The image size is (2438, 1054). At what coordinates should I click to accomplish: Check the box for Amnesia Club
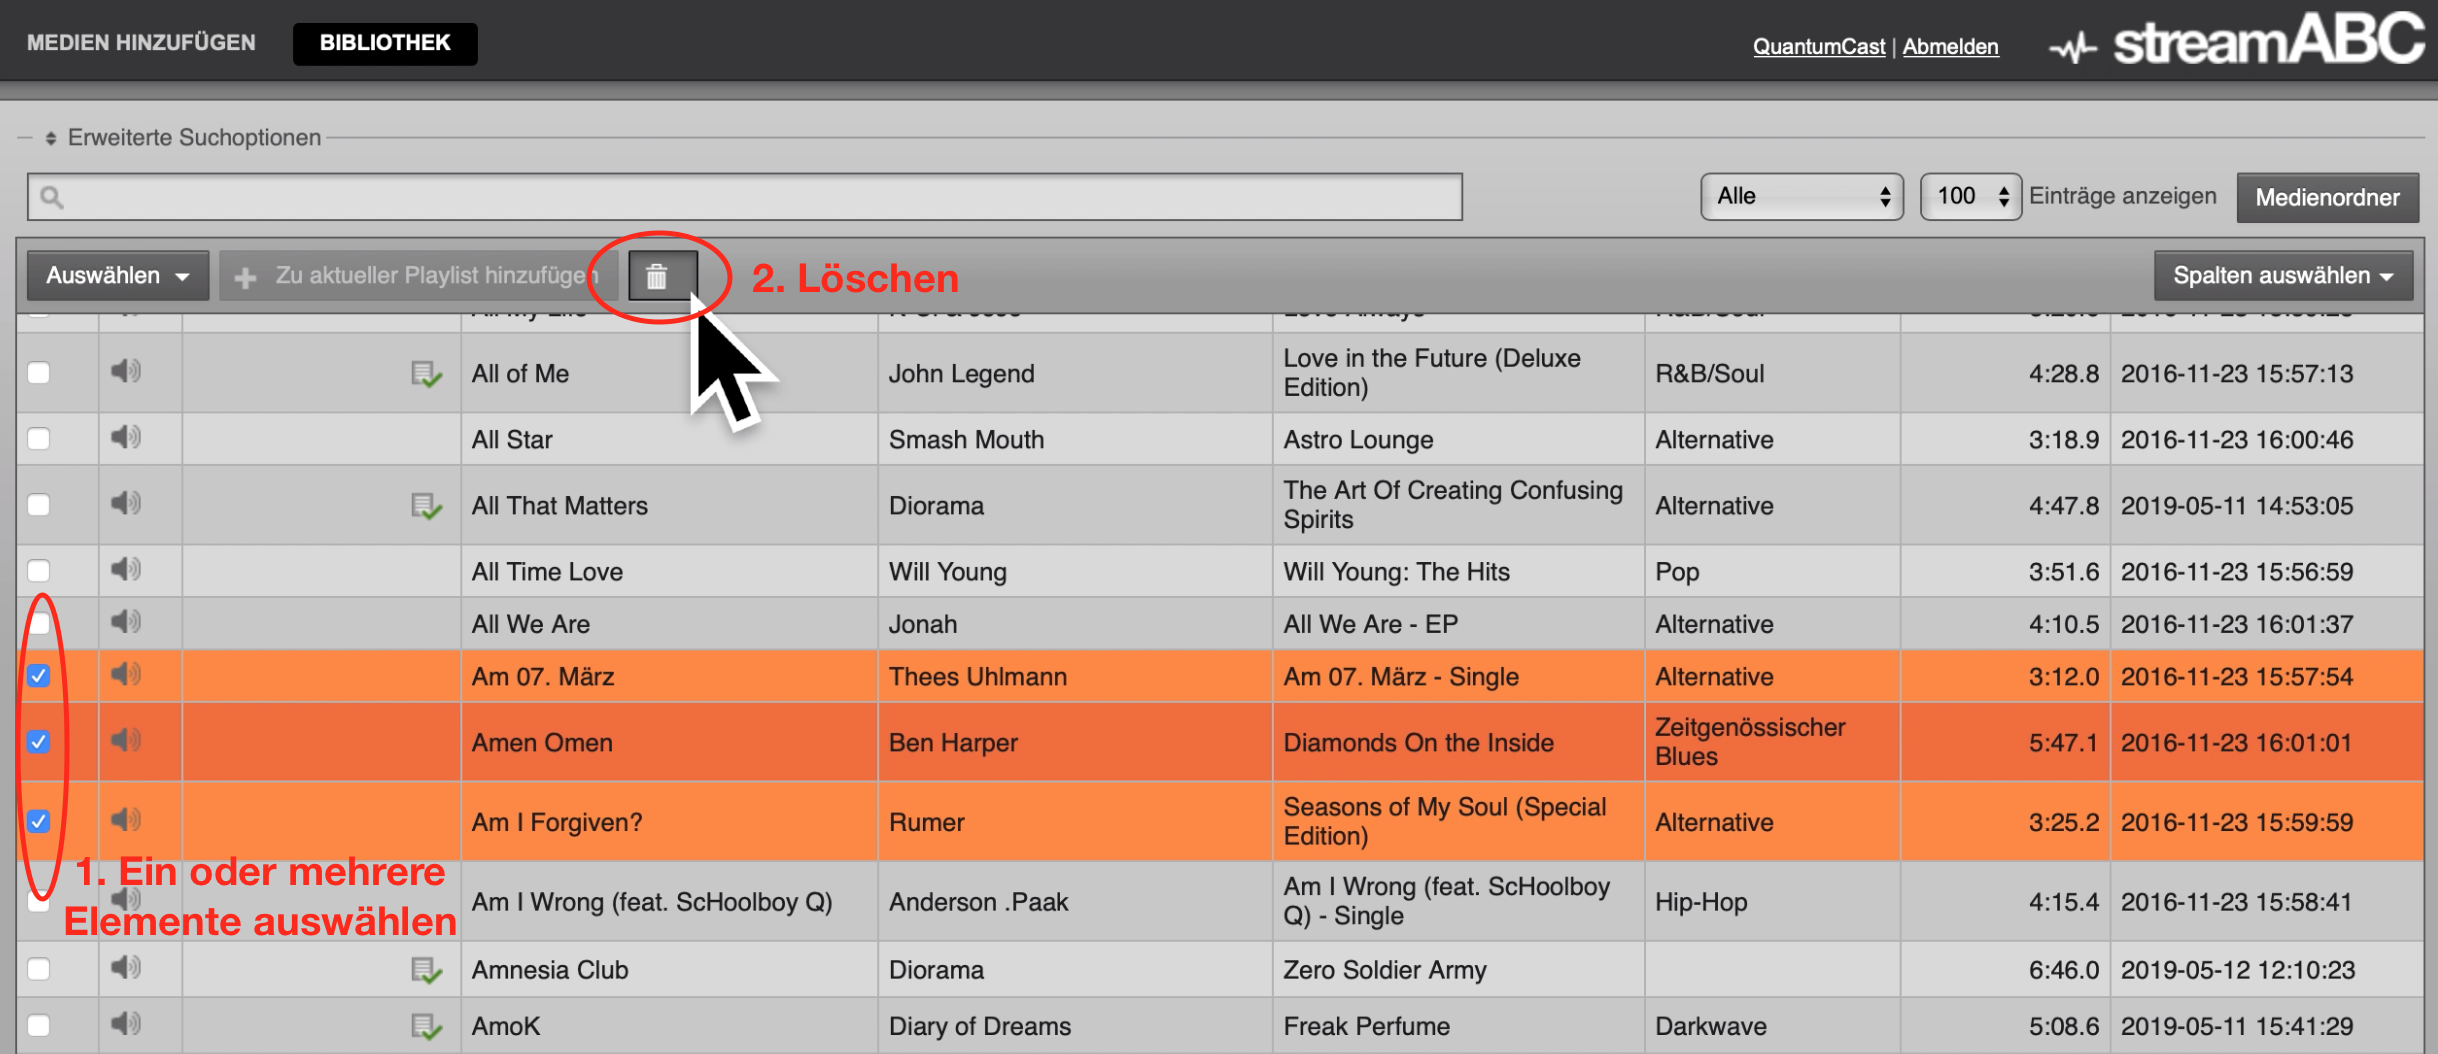(39, 969)
